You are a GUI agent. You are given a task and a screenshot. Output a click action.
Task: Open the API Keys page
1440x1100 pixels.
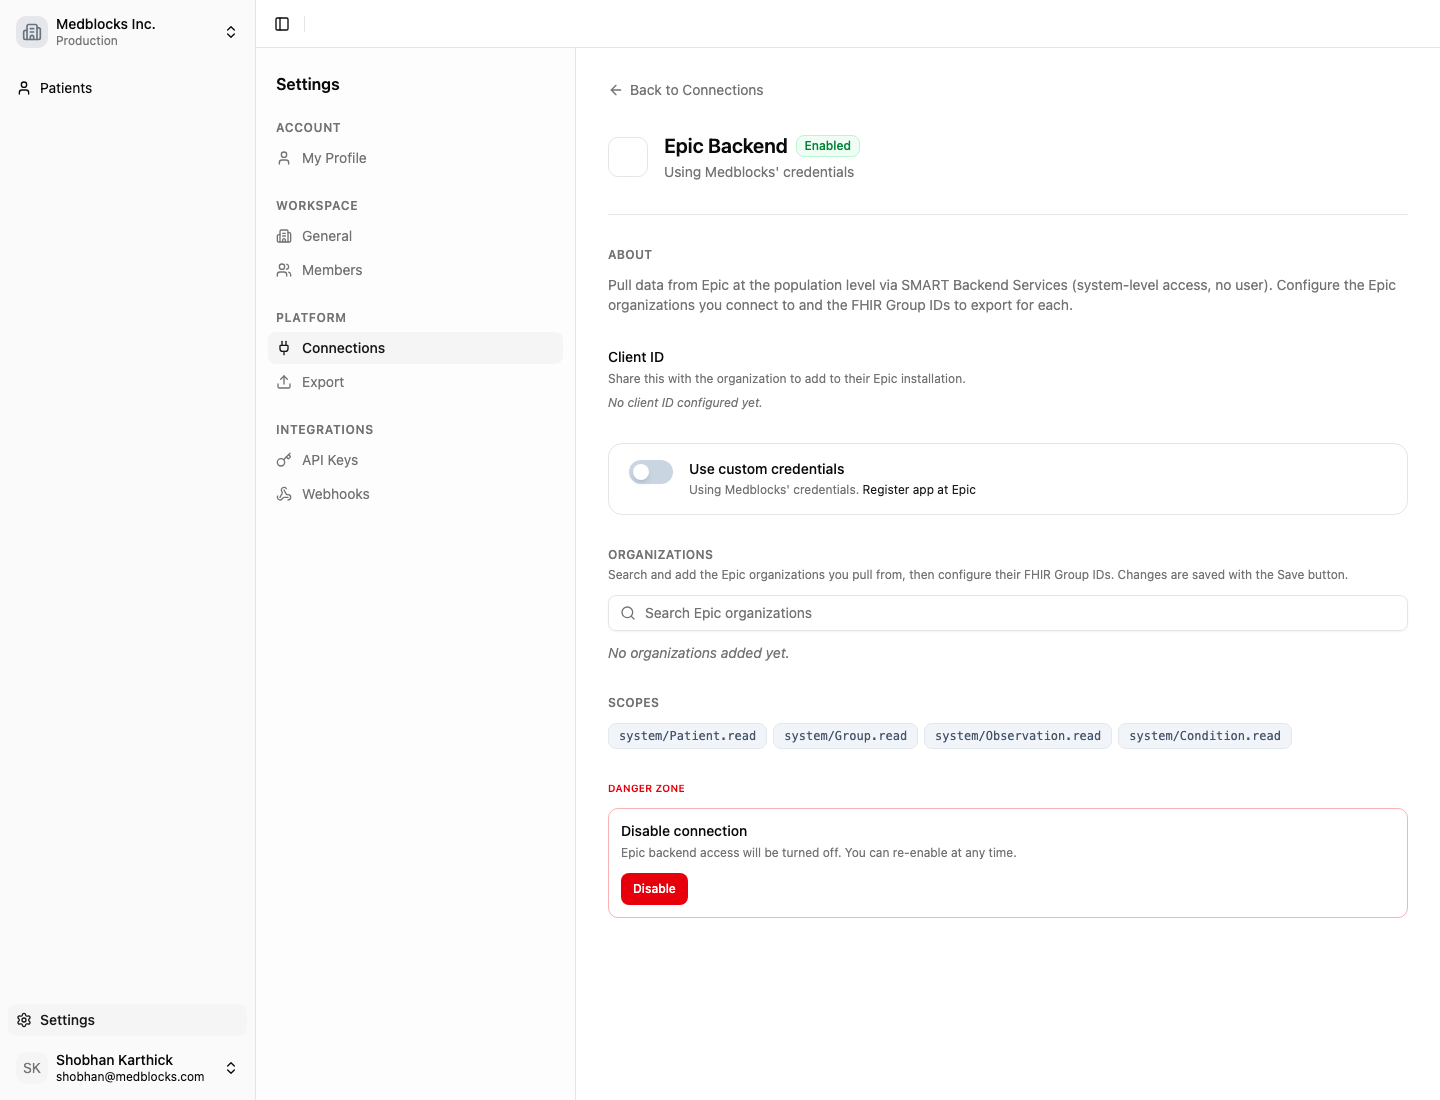(x=415, y=460)
